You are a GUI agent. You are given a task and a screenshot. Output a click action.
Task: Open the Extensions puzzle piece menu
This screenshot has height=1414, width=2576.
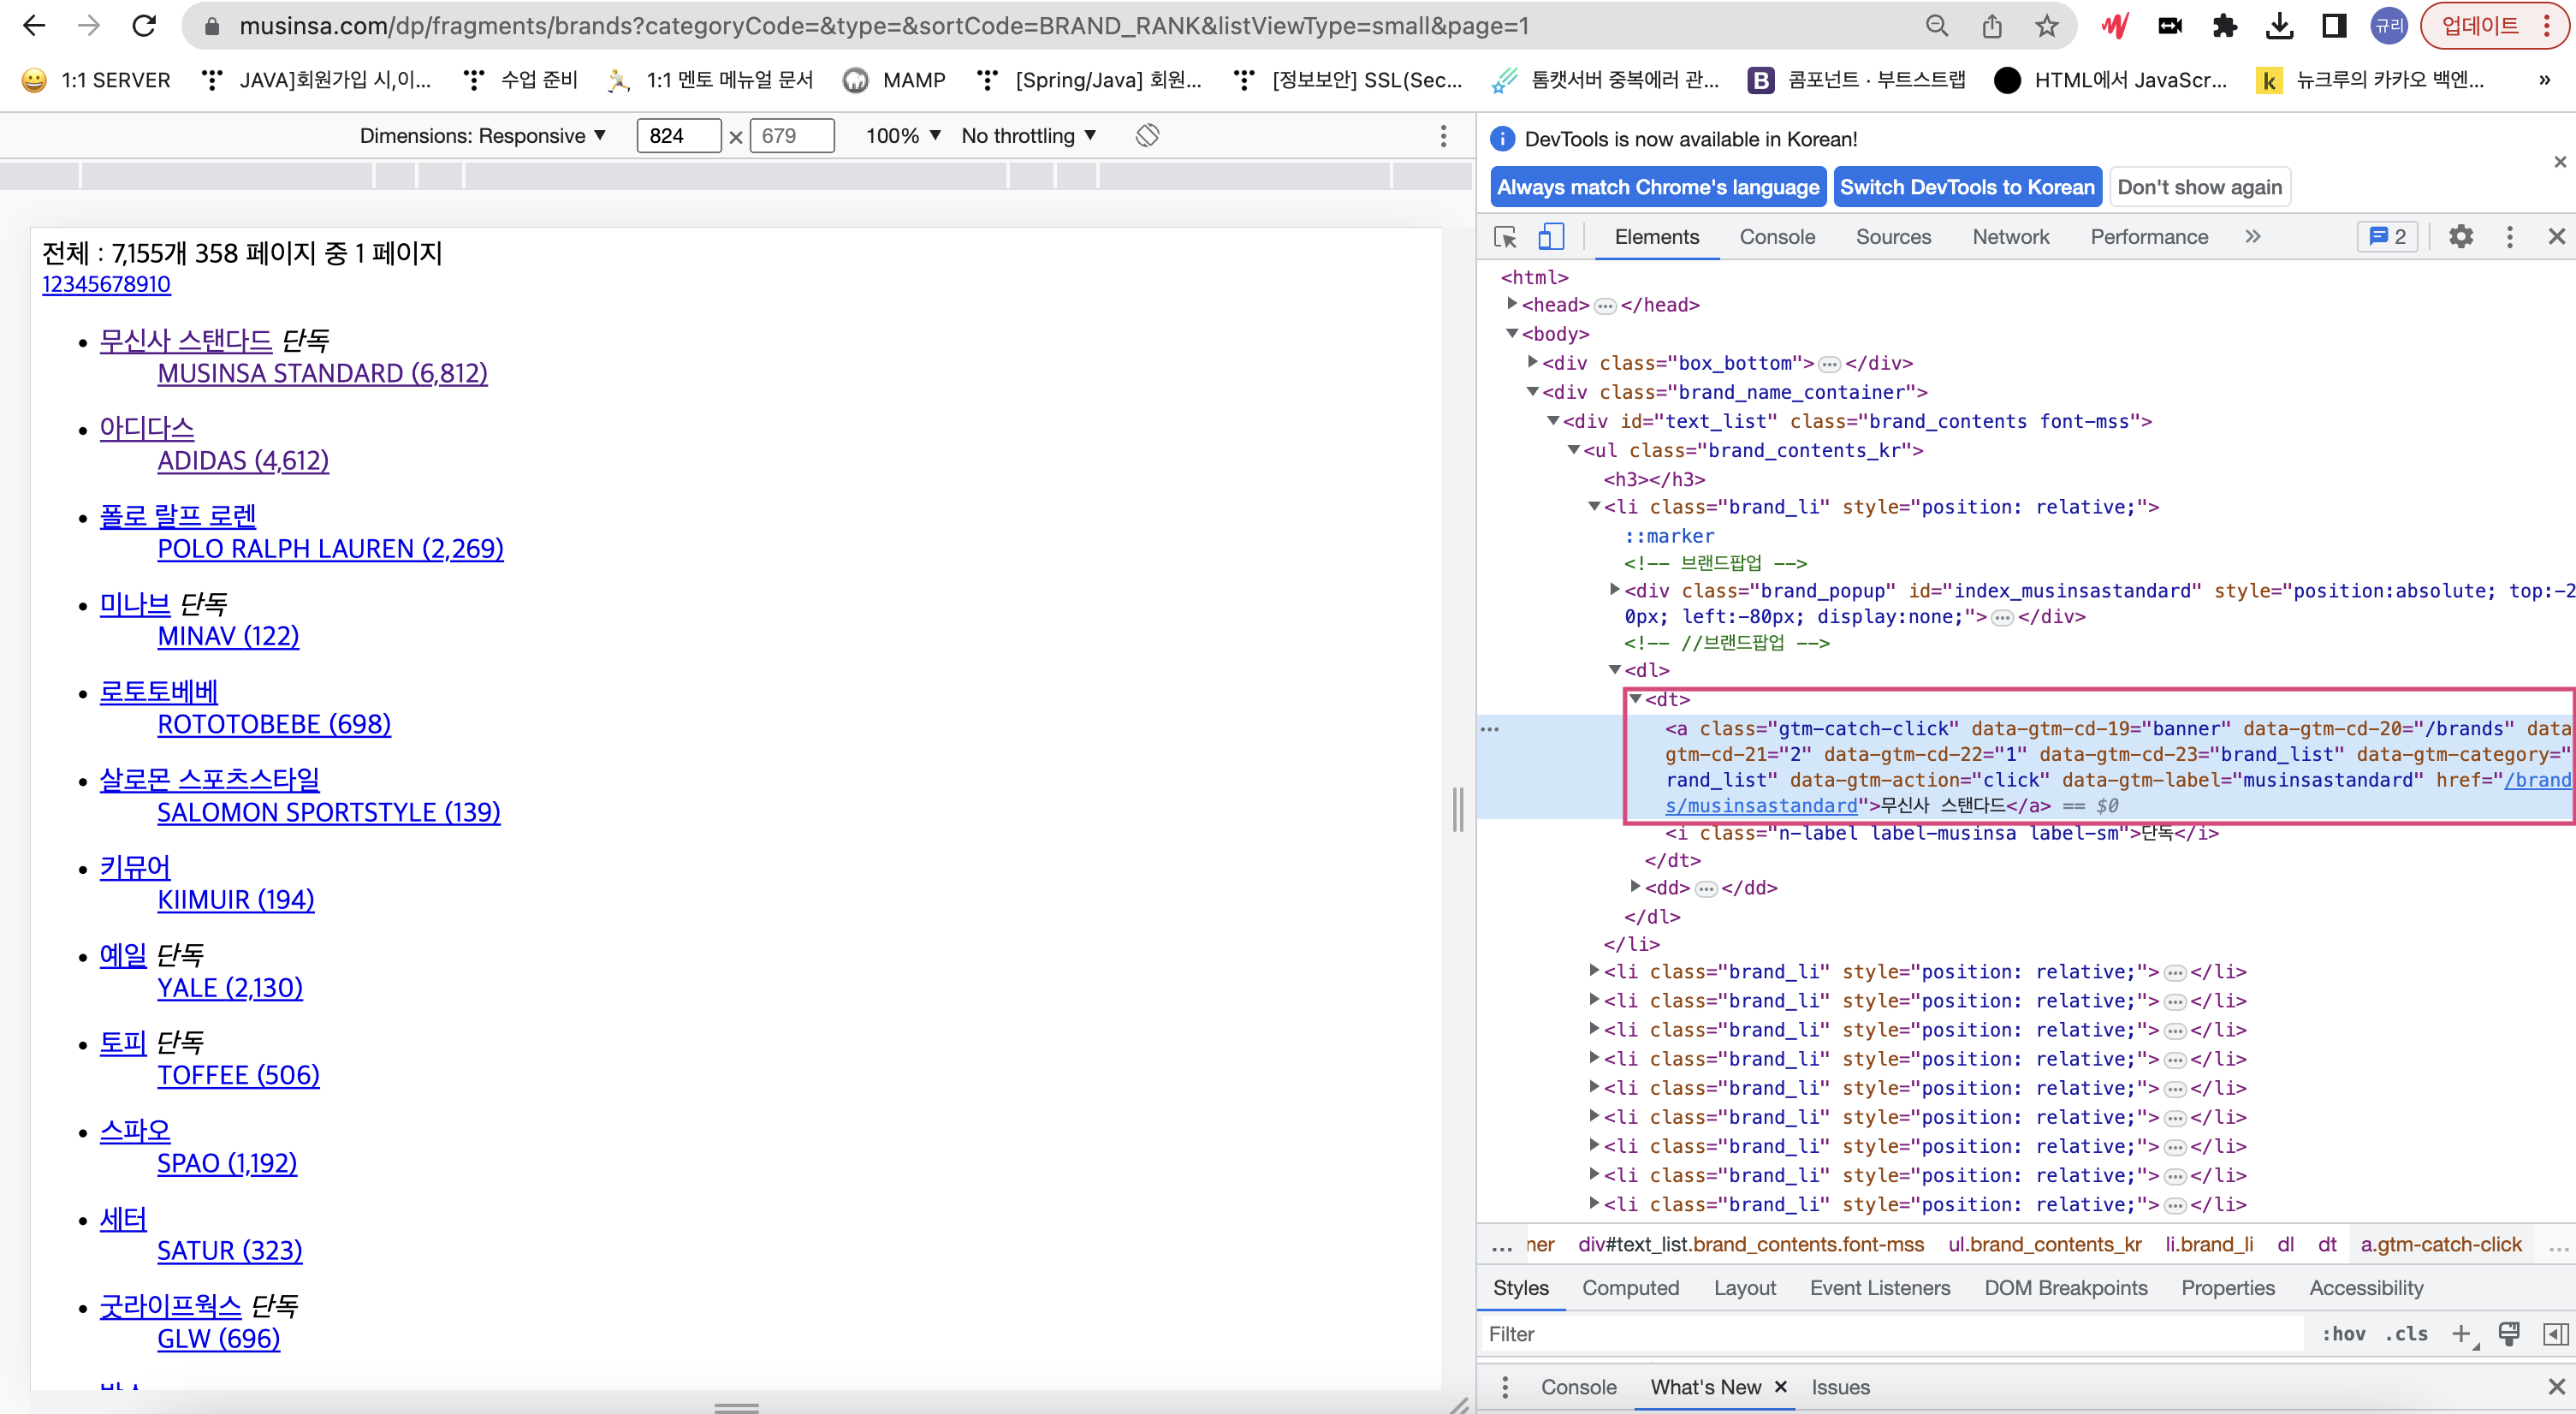pyautogui.click(x=2224, y=26)
